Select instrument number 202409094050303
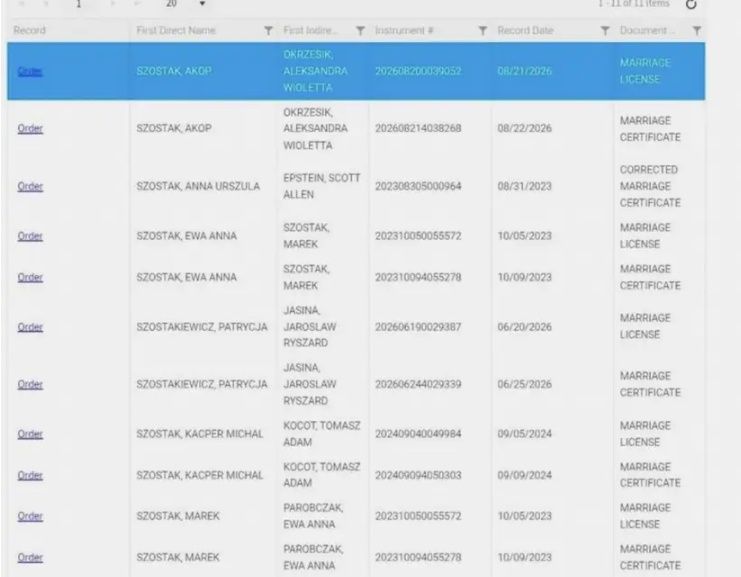 [x=418, y=475]
